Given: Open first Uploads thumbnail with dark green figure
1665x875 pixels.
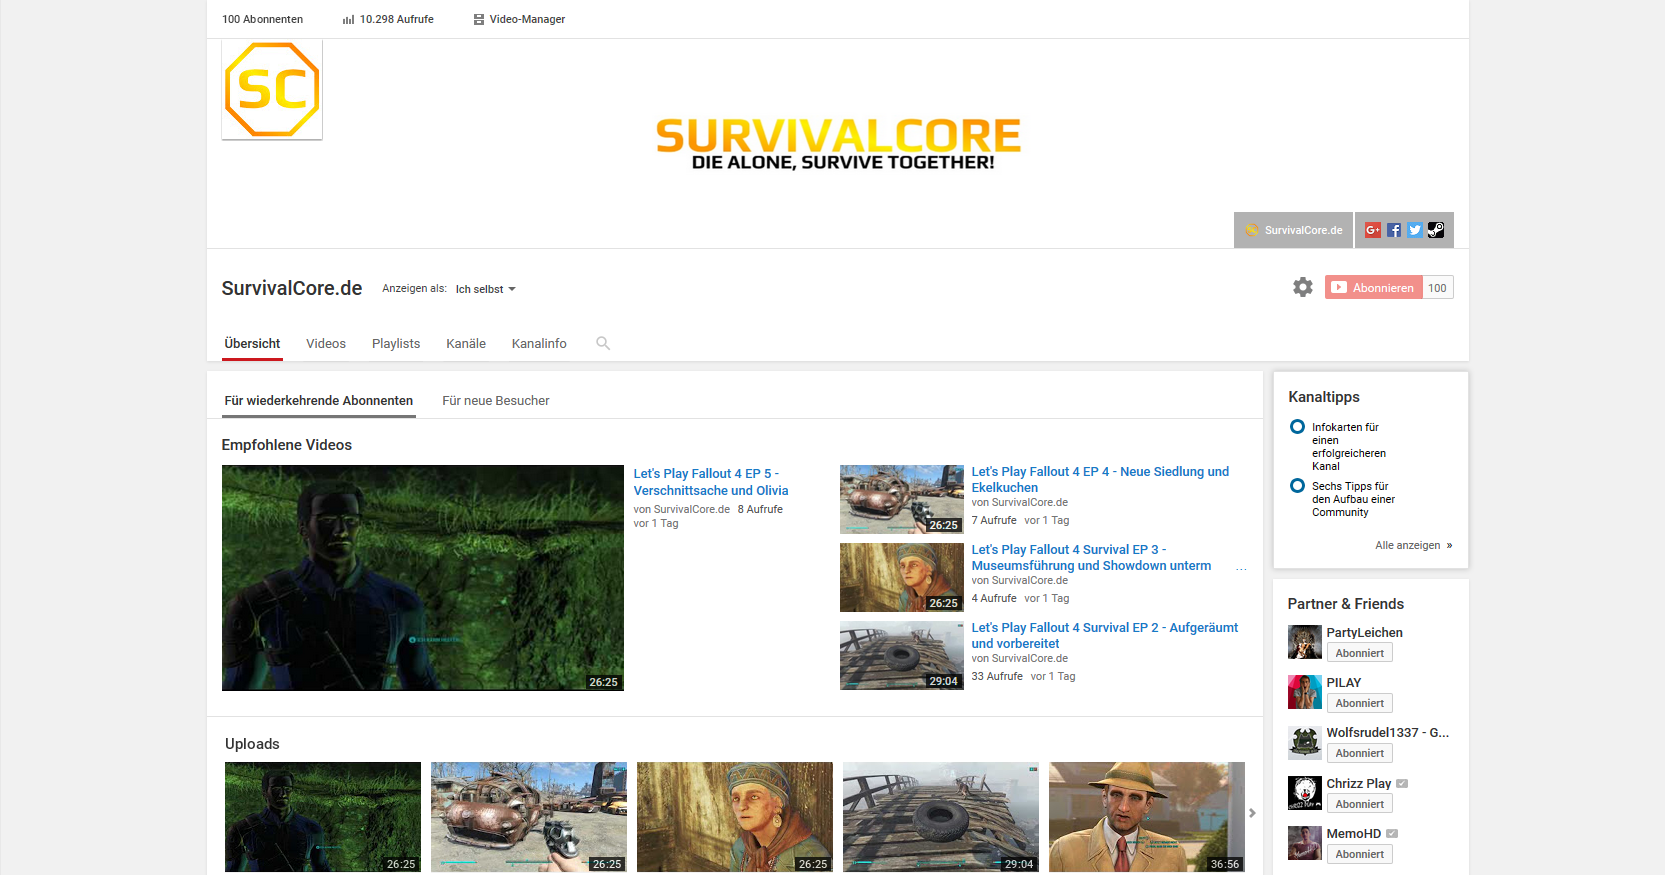Looking at the screenshot, I should 323,817.
